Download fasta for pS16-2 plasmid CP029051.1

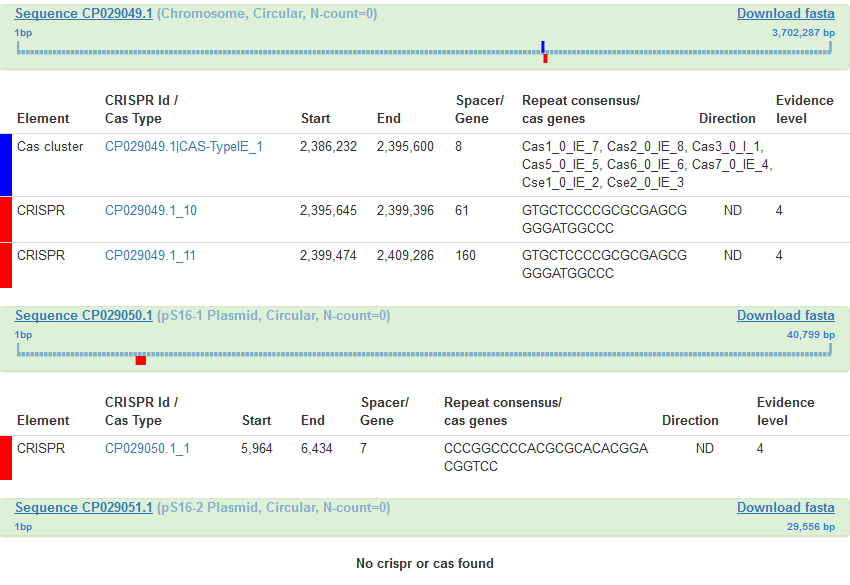point(785,507)
